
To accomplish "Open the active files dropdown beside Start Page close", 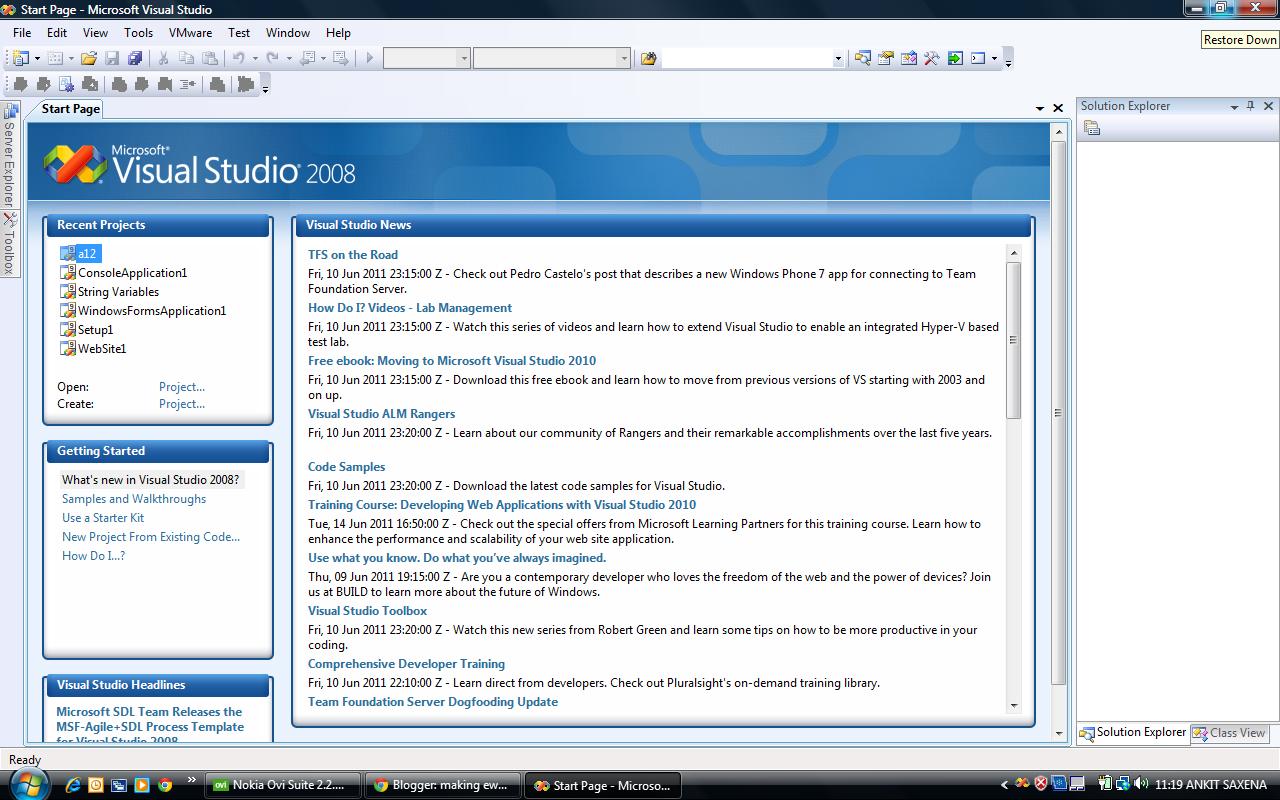I will 1040,108.
